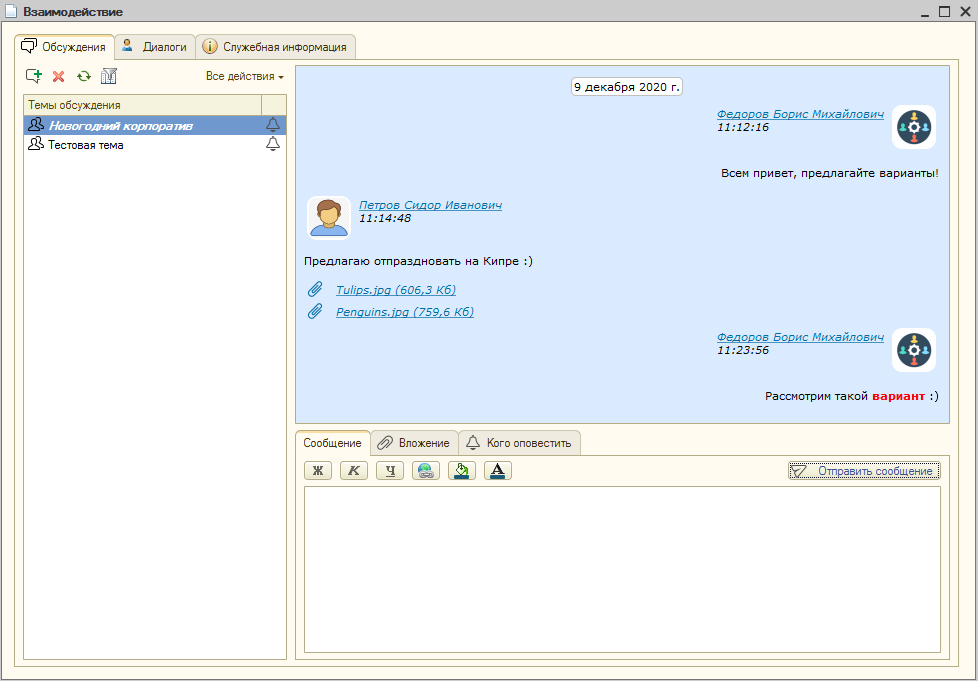Toggle notification bell for Новогодний корпоратив
978x681 pixels.
coord(273,125)
